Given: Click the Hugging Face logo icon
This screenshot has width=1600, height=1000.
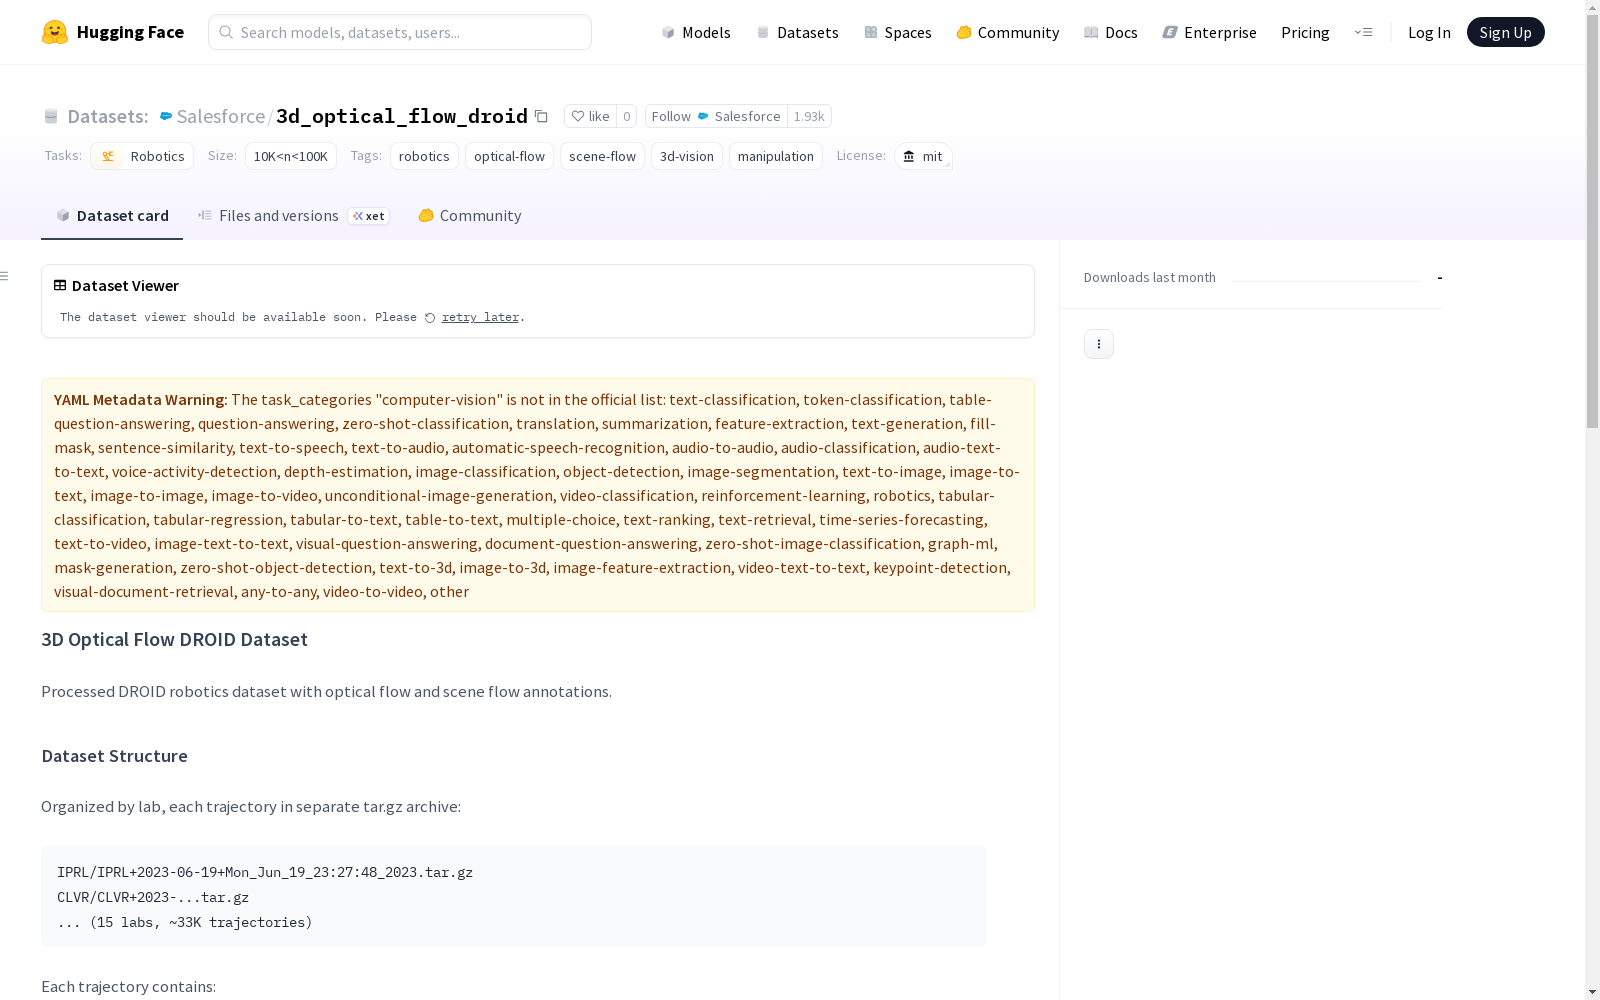Looking at the screenshot, I should point(55,32).
